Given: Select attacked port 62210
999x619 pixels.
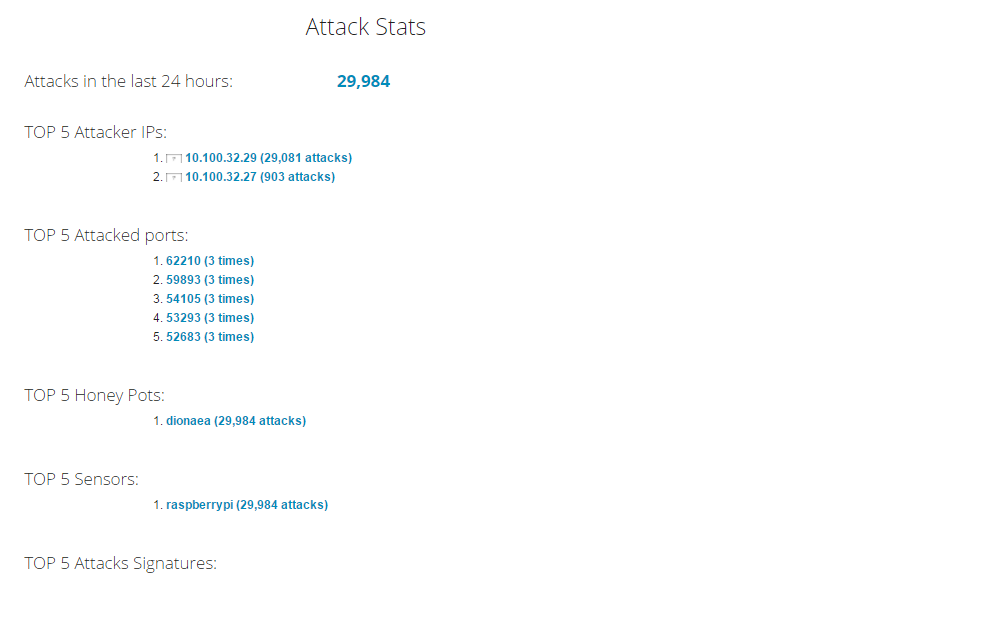Looking at the screenshot, I should coord(210,261).
